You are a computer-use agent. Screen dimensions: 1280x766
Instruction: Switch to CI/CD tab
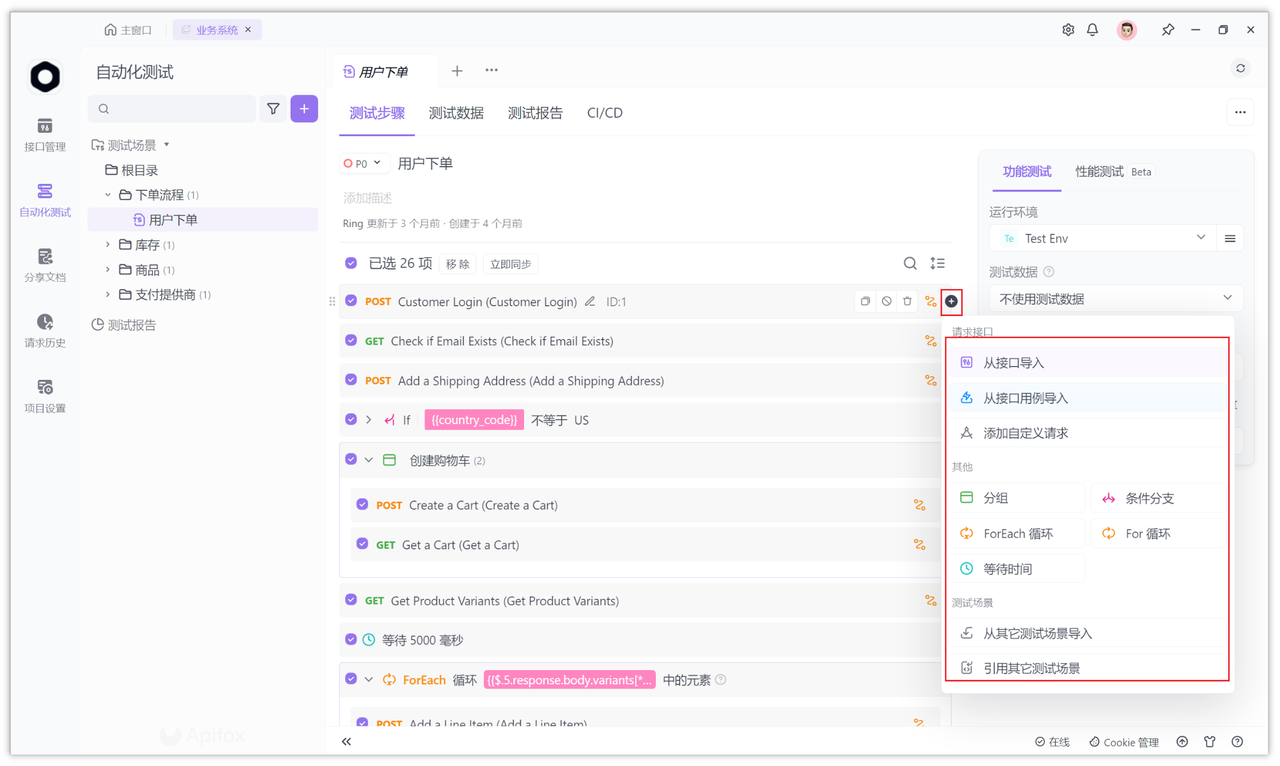pos(605,113)
